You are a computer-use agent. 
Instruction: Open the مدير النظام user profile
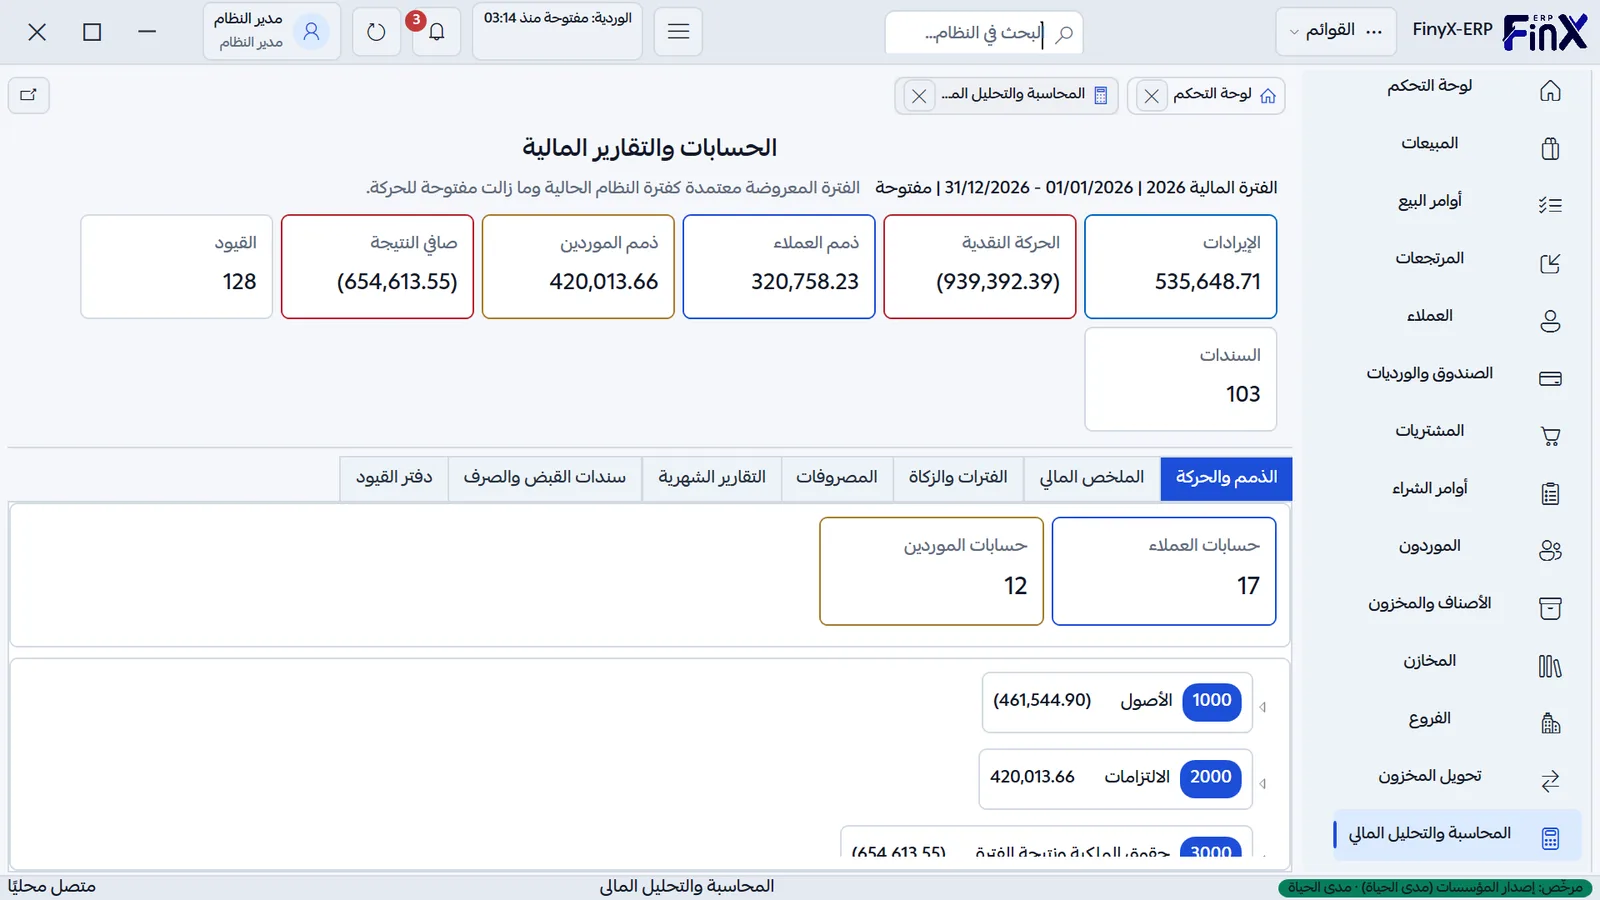pos(272,31)
